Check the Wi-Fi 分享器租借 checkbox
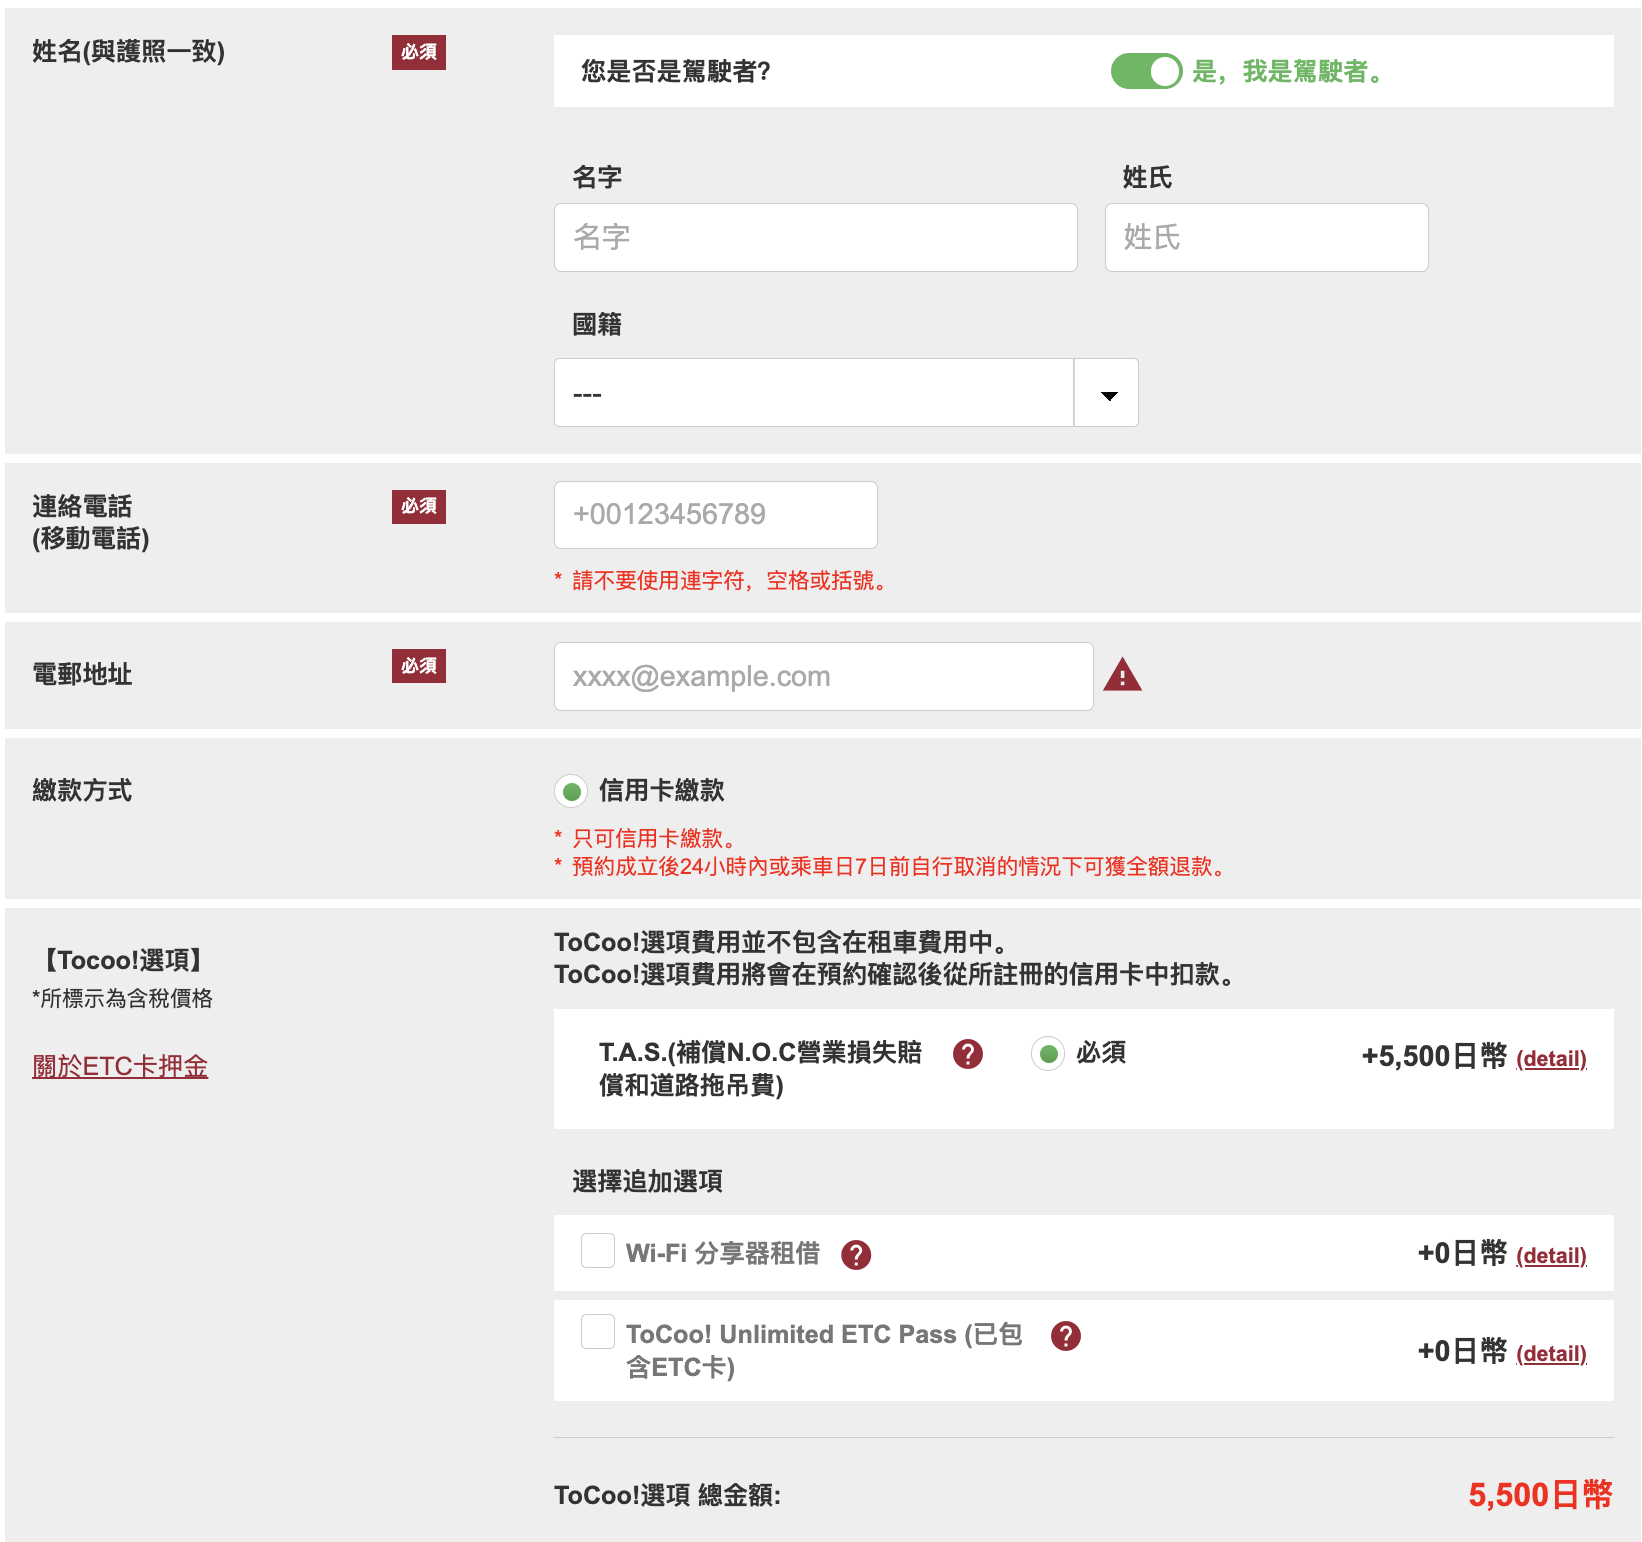1642x1542 pixels. coord(598,1251)
